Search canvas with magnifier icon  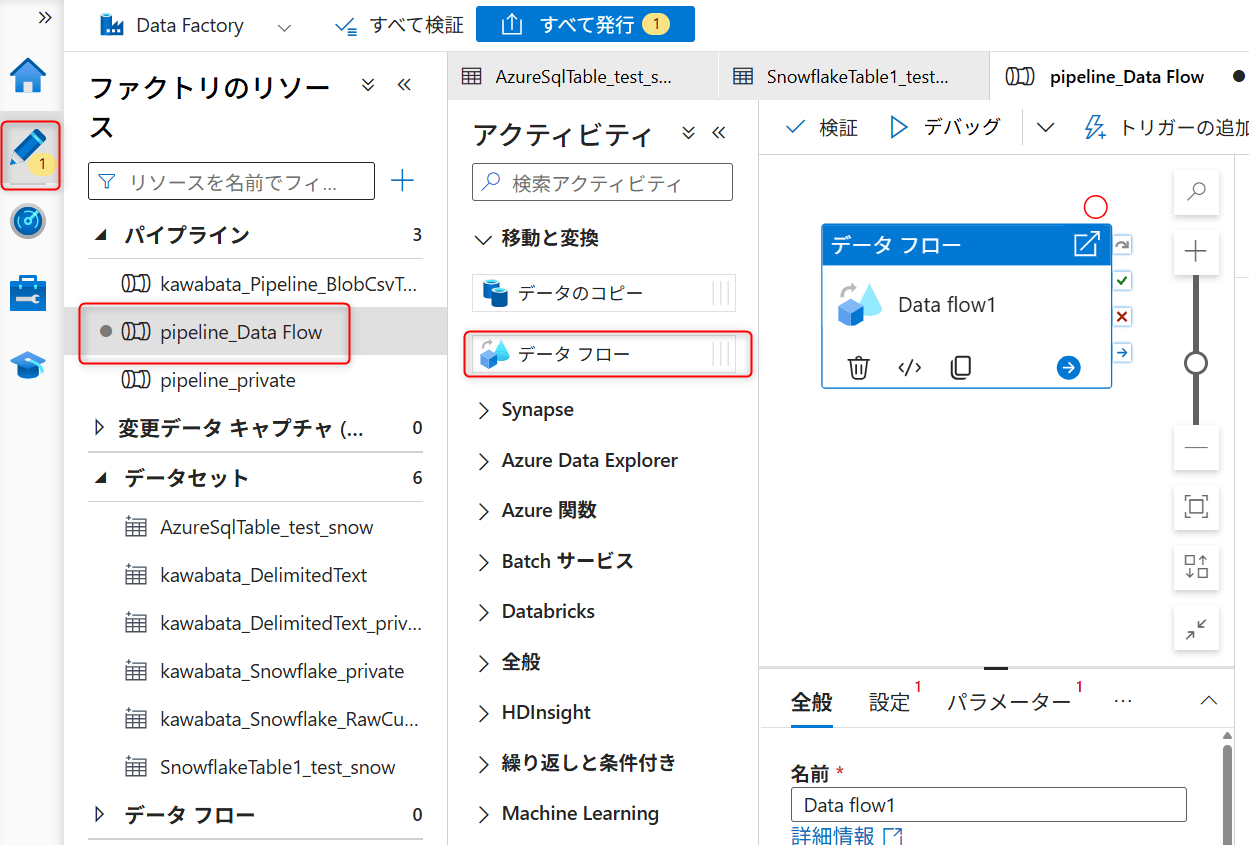pyautogui.click(x=1196, y=193)
